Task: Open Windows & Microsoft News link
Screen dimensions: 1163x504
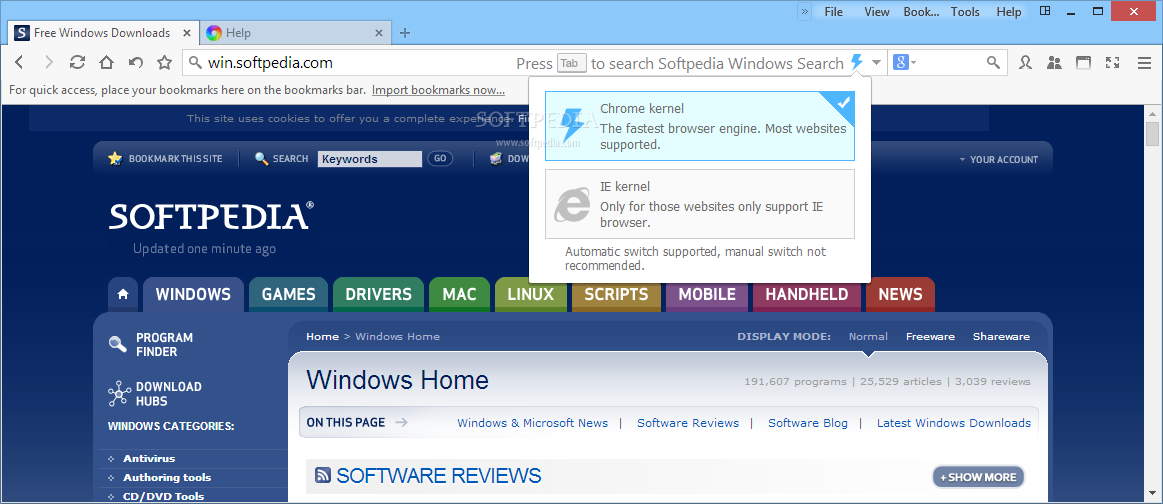Action: tap(533, 423)
